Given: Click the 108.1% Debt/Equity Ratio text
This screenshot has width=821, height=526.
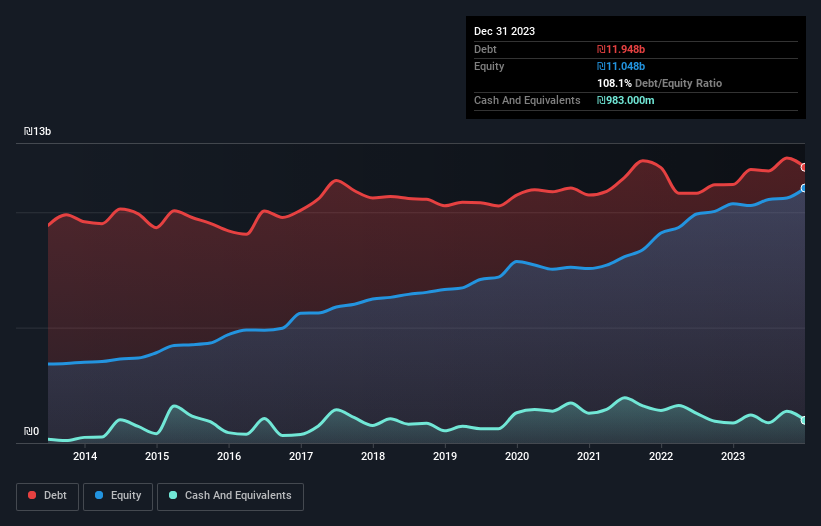Looking at the screenshot, I should (659, 83).
